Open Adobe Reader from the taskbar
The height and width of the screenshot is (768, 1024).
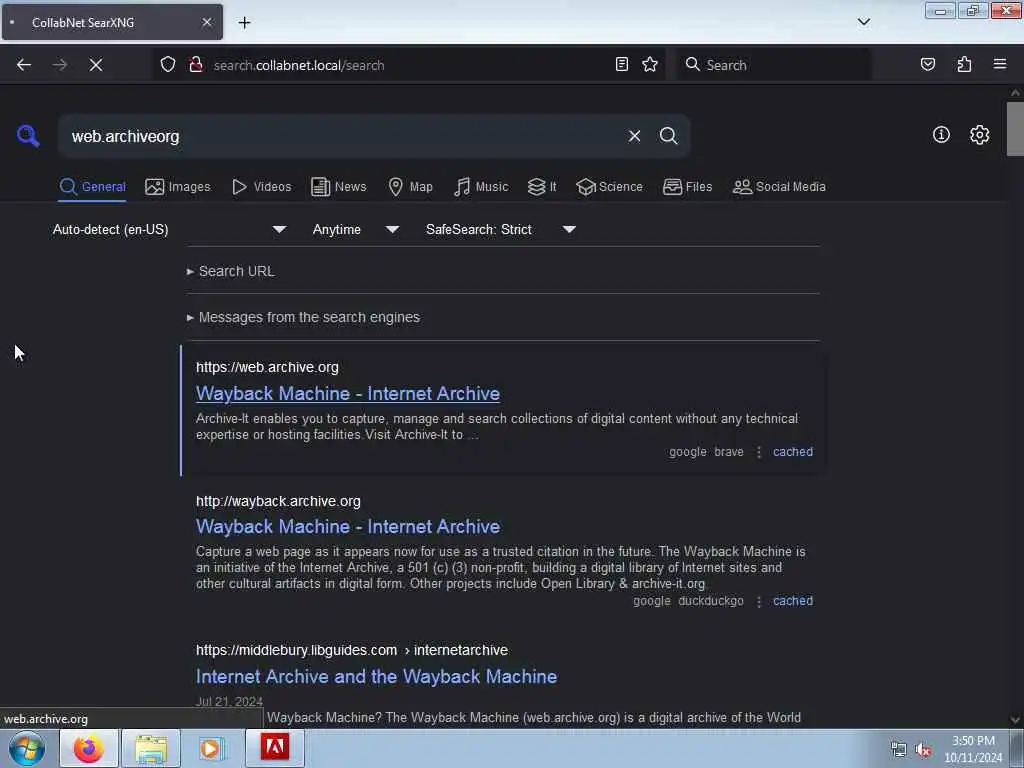pos(274,748)
